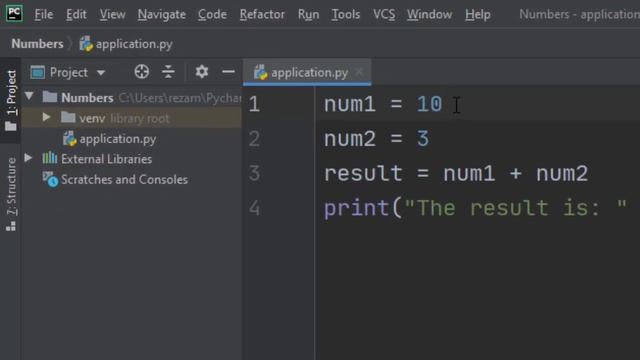Click on the value 10 in line 1
The image size is (640, 360).
pos(429,104)
